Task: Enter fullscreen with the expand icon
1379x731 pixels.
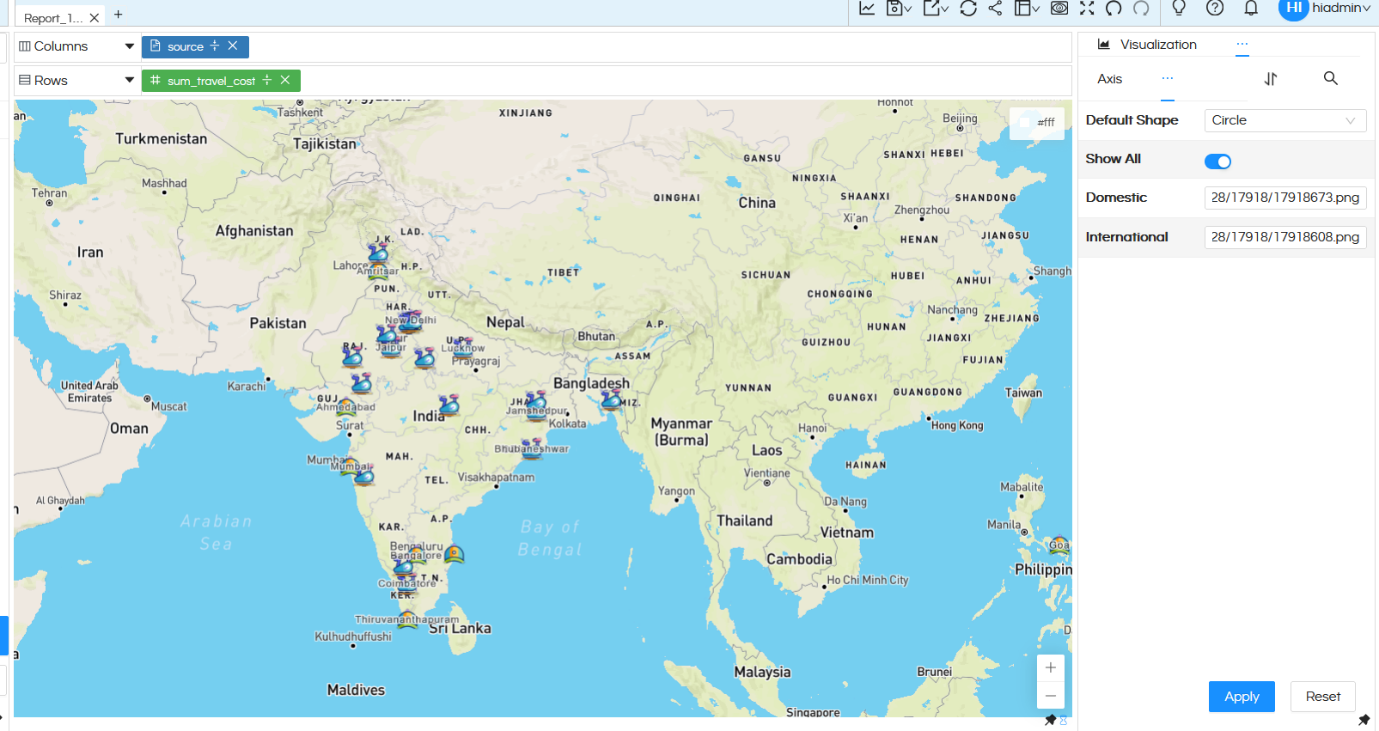Action: click(1085, 8)
